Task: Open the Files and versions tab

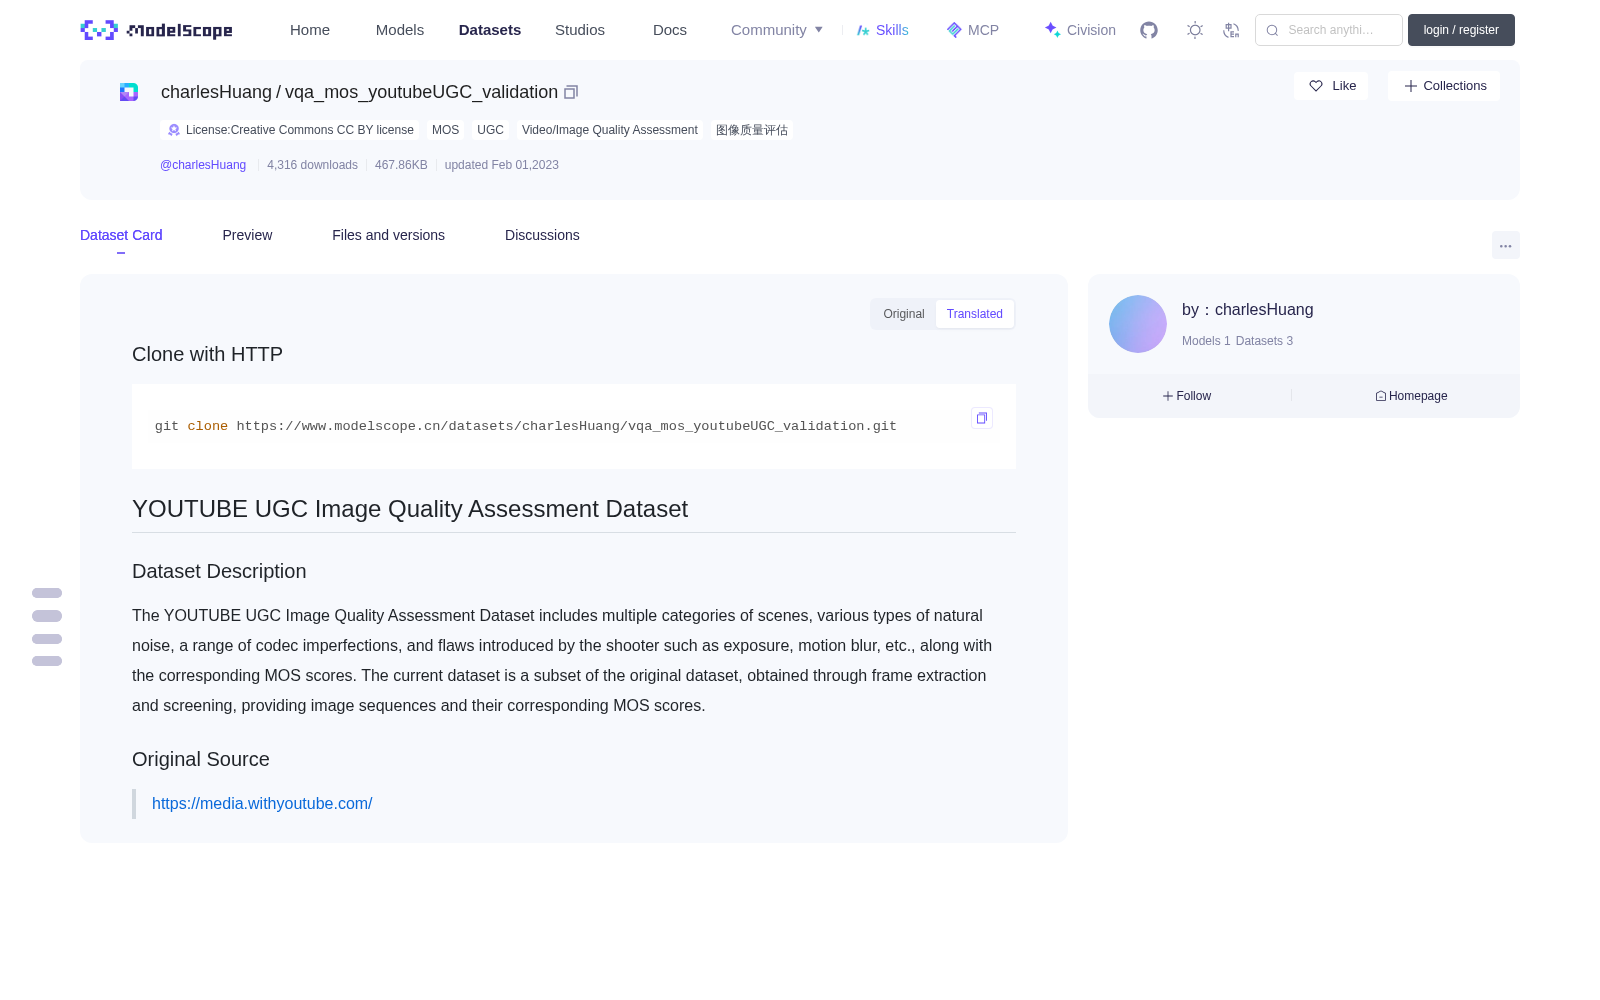Action: tap(388, 235)
